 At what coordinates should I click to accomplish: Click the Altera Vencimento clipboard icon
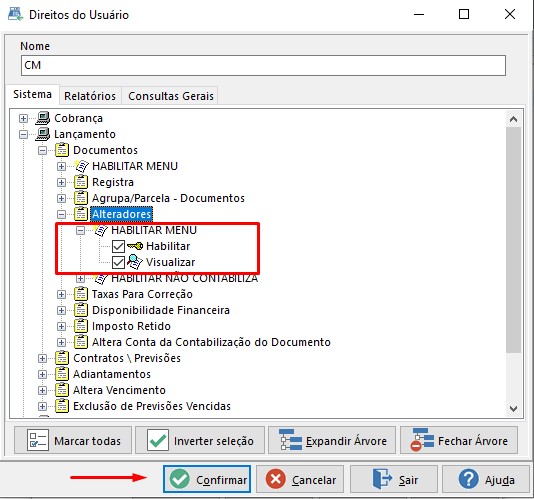coord(62,390)
